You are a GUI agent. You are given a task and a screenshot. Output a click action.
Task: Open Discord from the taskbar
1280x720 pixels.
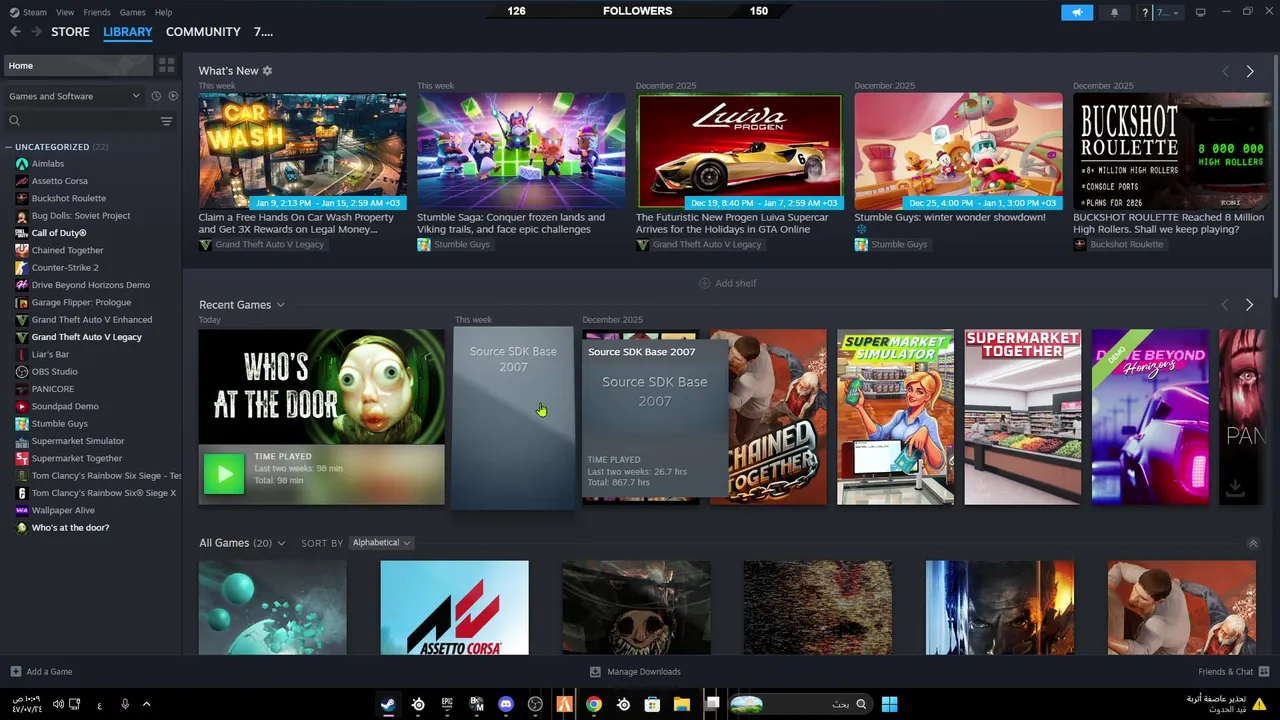coord(506,704)
